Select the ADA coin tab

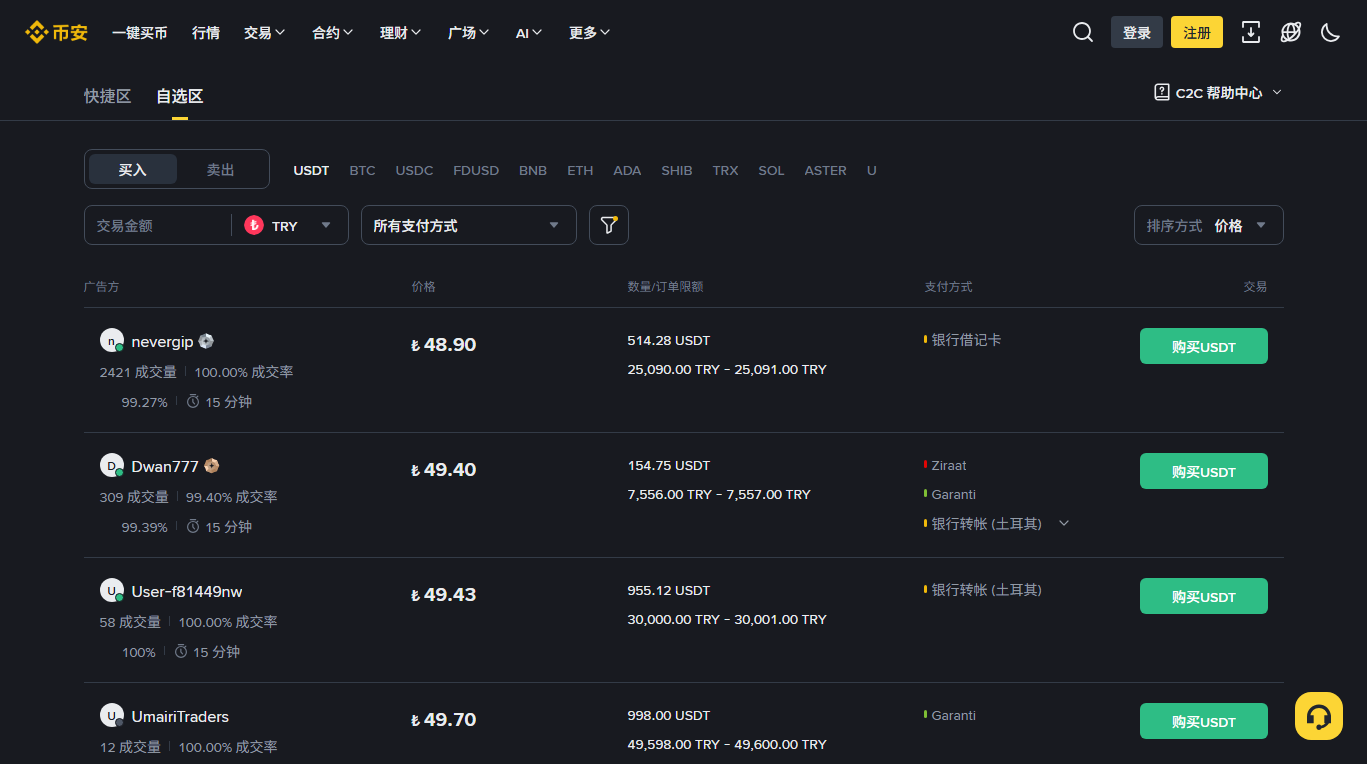[x=627, y=170]
